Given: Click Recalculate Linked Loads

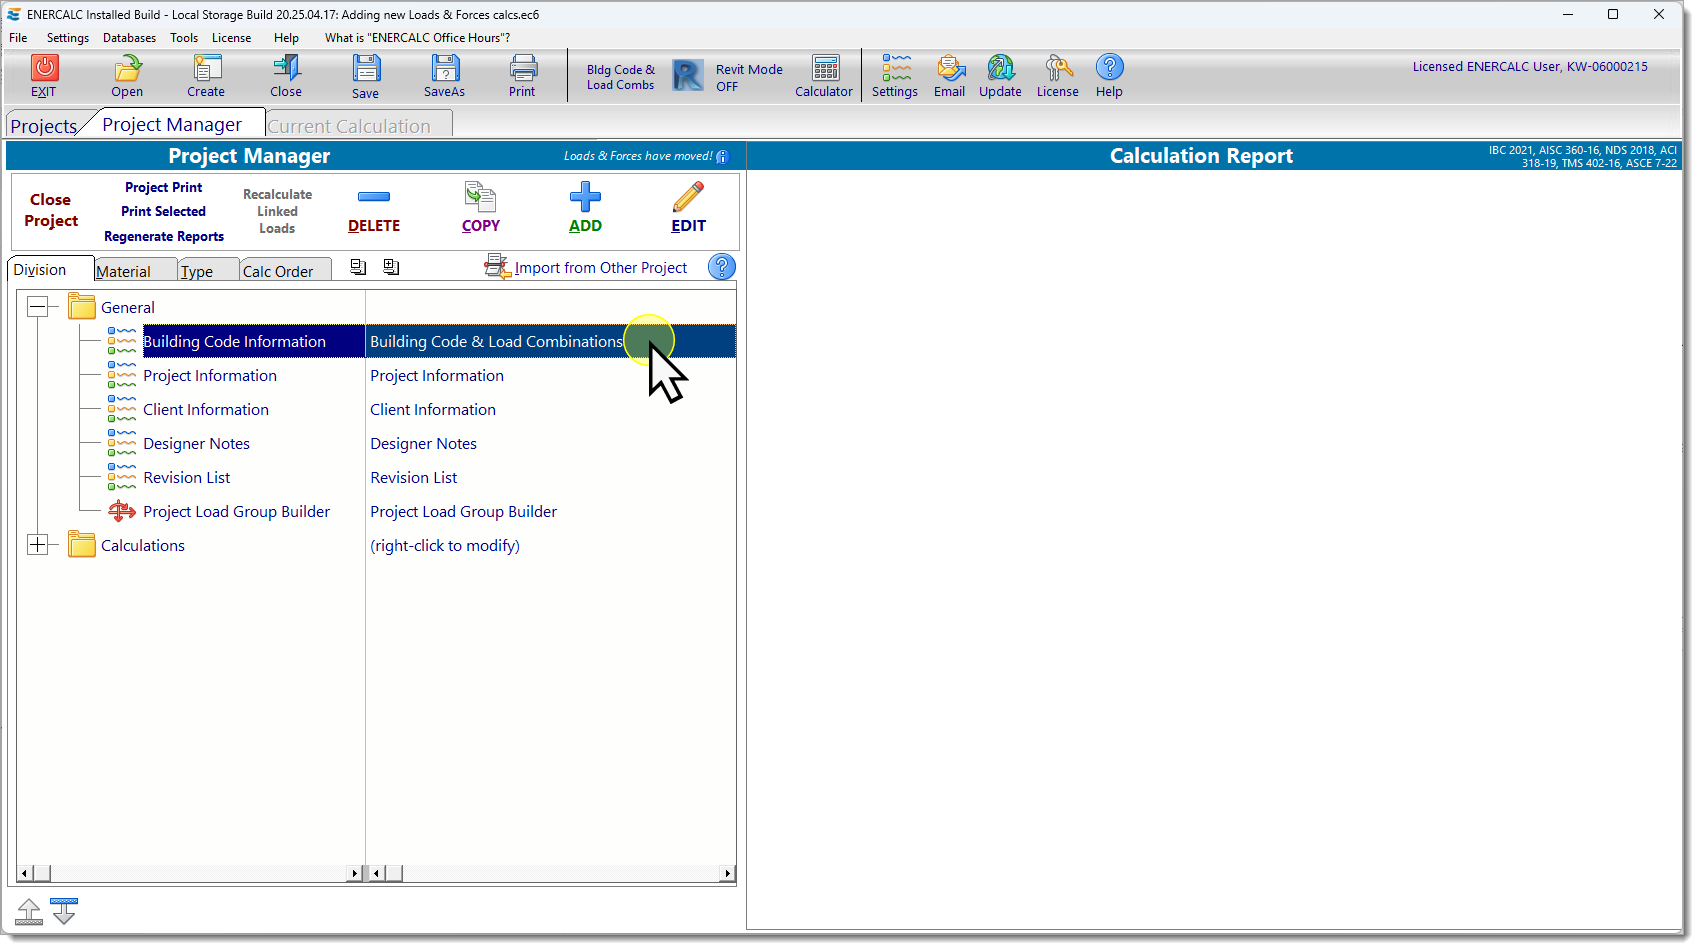Looking at the screenshot, I should tap(277, 211).
